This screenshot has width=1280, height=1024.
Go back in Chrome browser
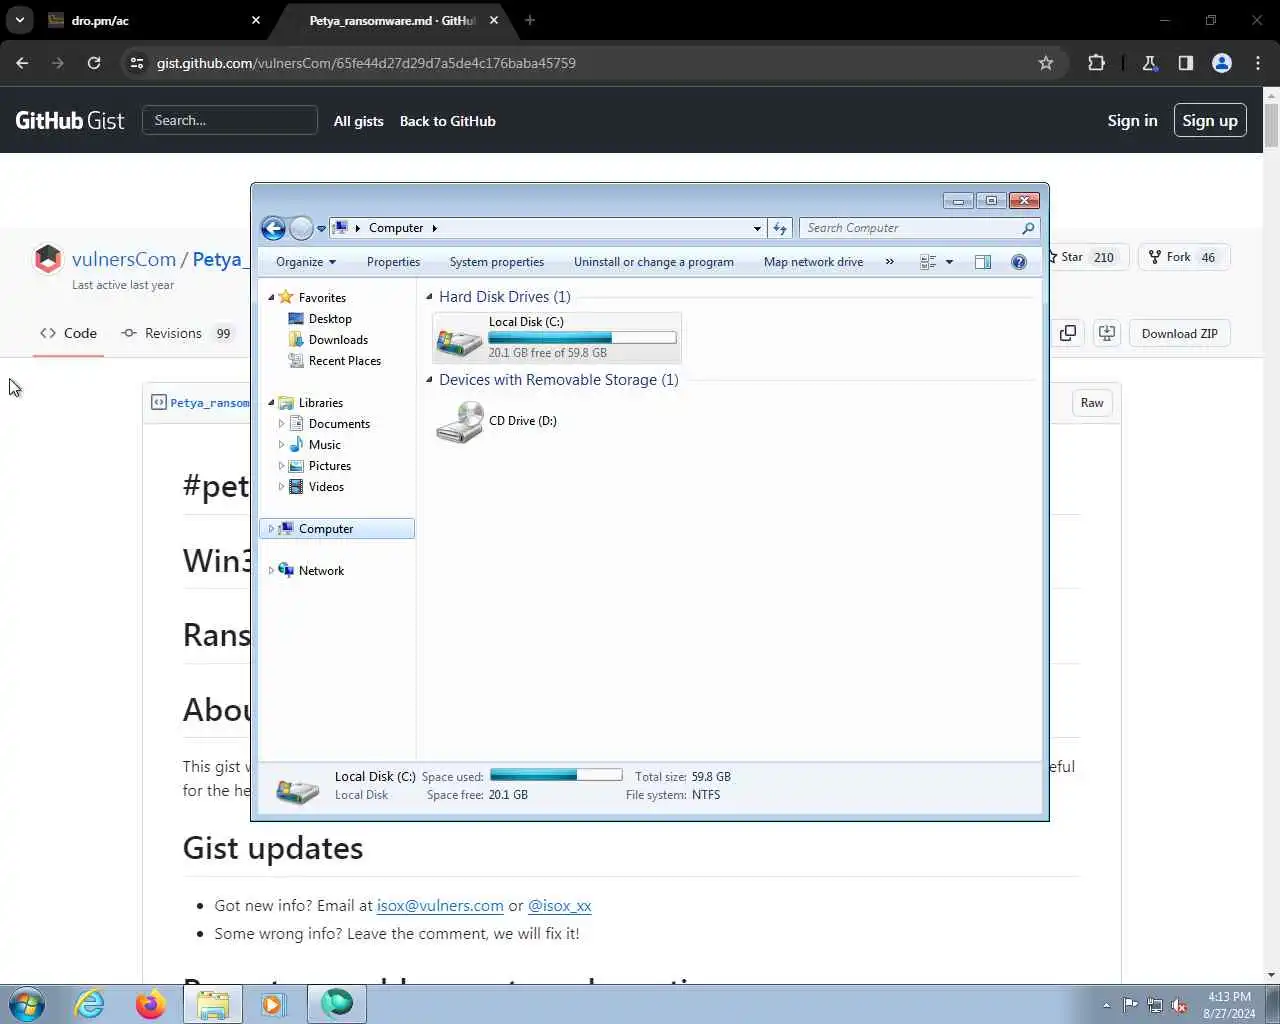coord(22,63)
